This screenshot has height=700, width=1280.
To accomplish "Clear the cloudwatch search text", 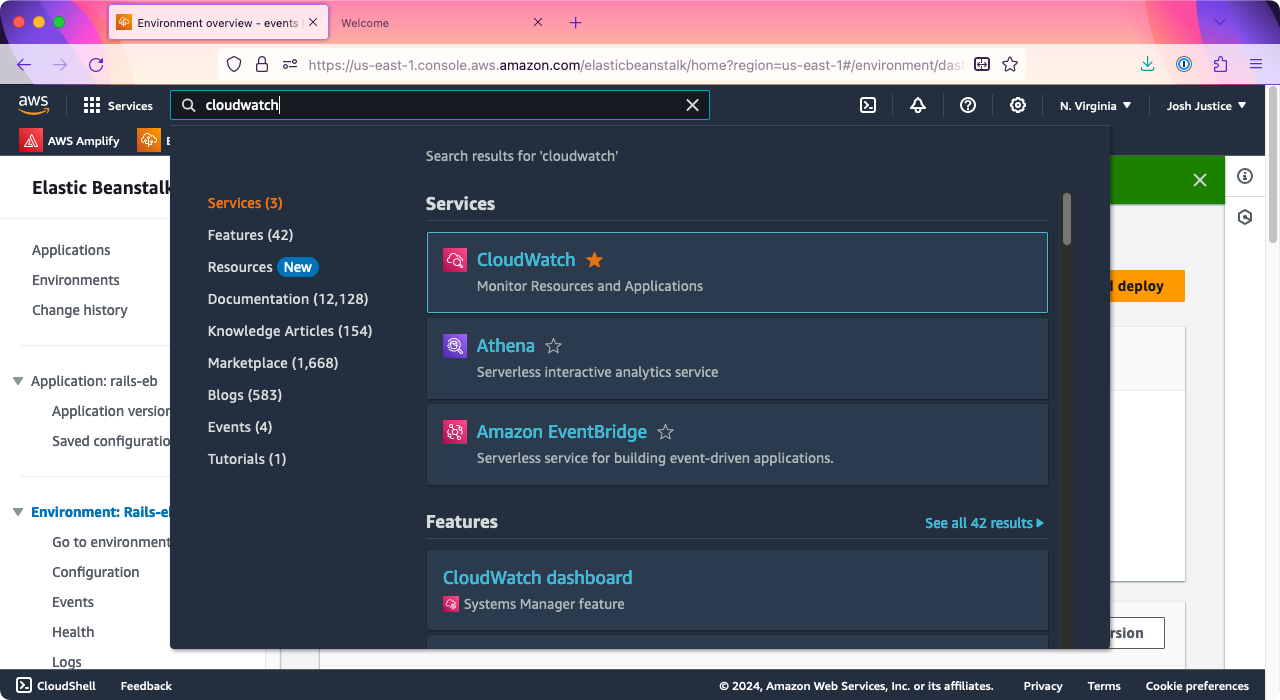I will [x=692, y=105].
